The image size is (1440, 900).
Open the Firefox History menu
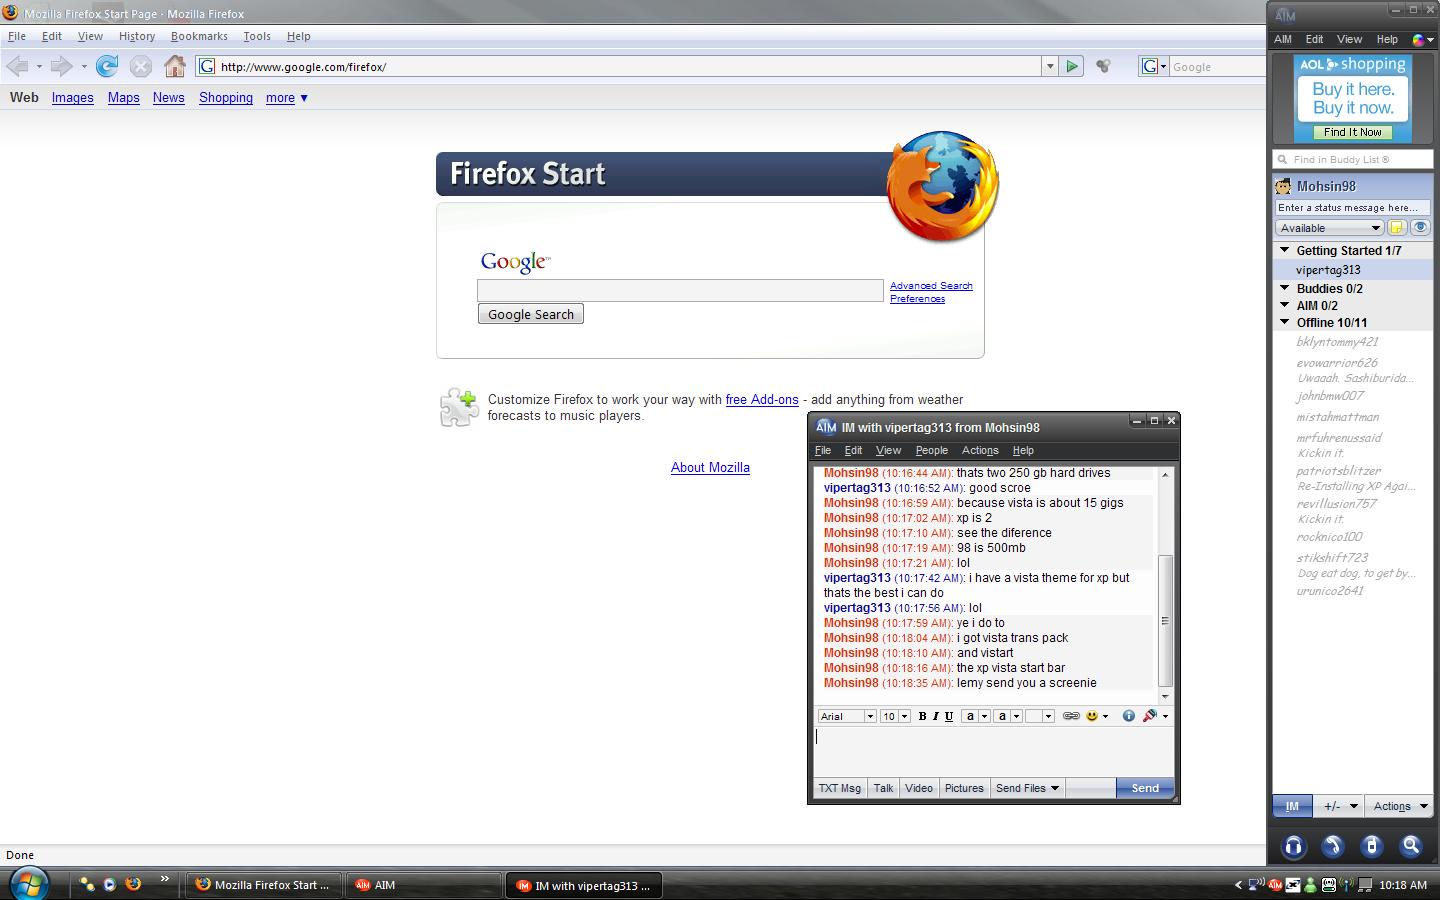137,36
